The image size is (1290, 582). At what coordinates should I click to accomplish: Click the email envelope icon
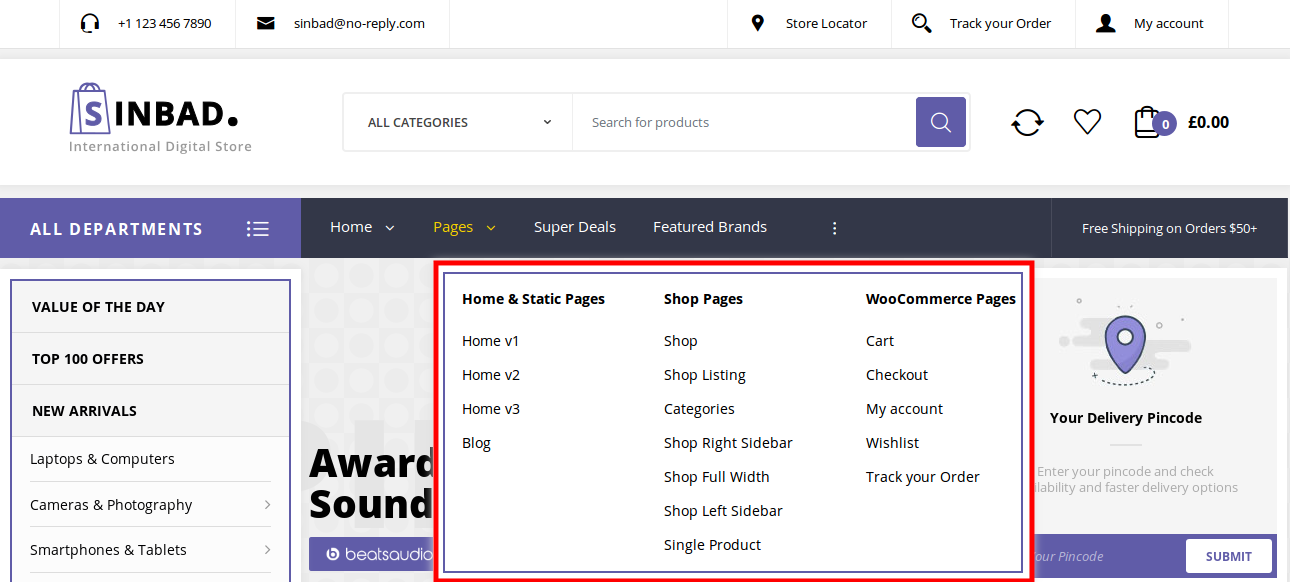click(x=266, y=23)
